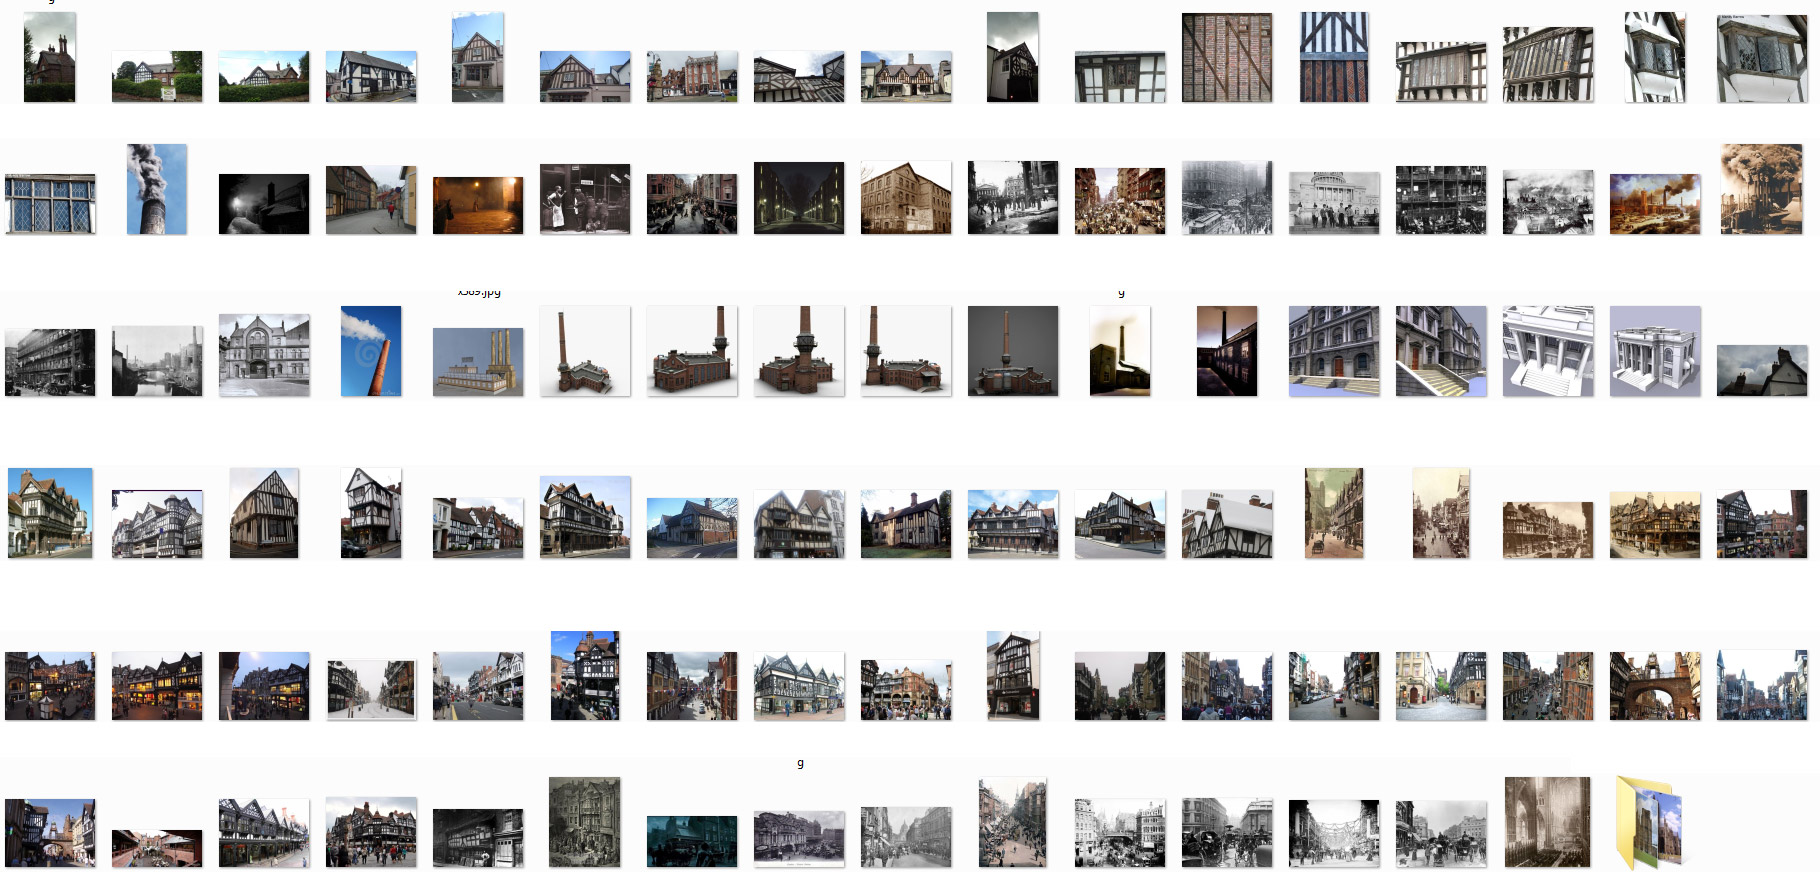
Task: Select the brick wall with diagonal timbers
Action: 1227,58
